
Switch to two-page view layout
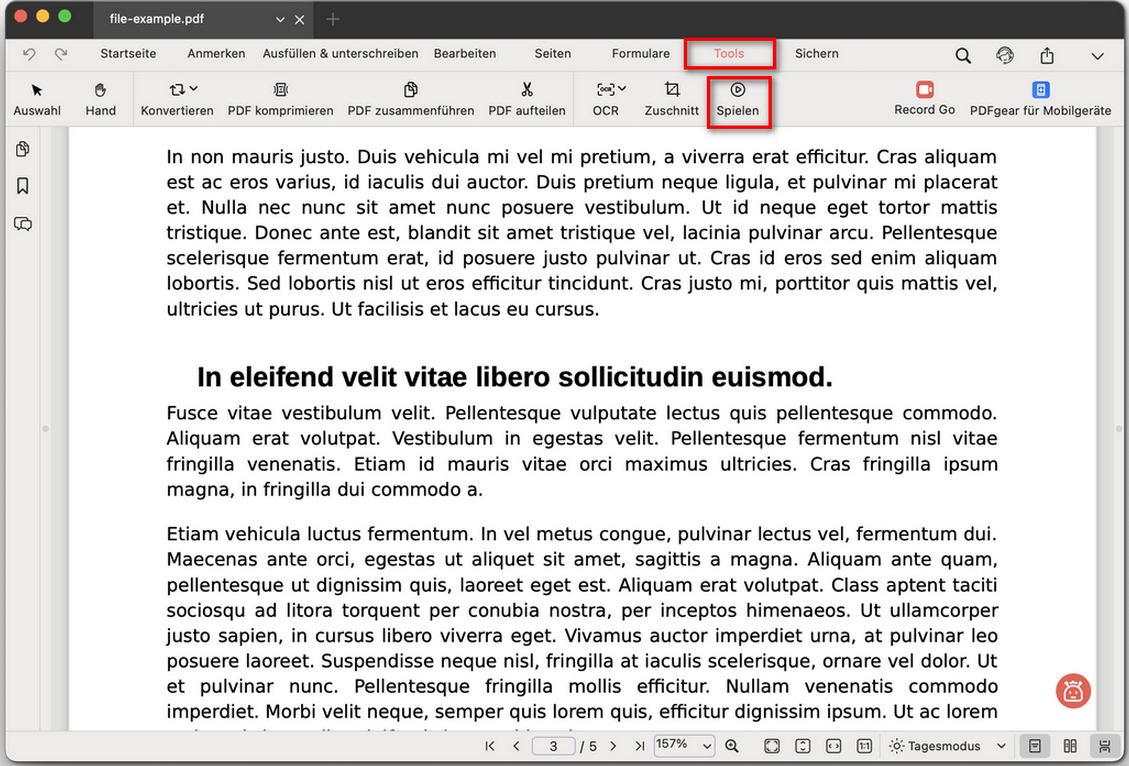point(1069,745)
